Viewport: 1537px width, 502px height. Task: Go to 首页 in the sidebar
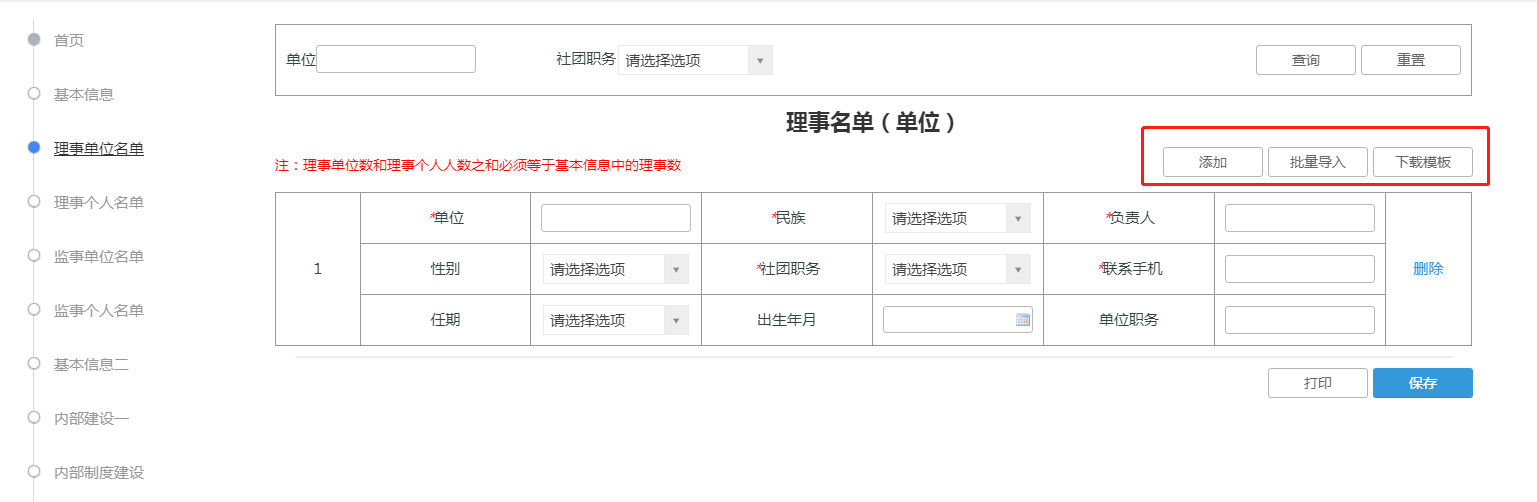click(x=69, y=40)
